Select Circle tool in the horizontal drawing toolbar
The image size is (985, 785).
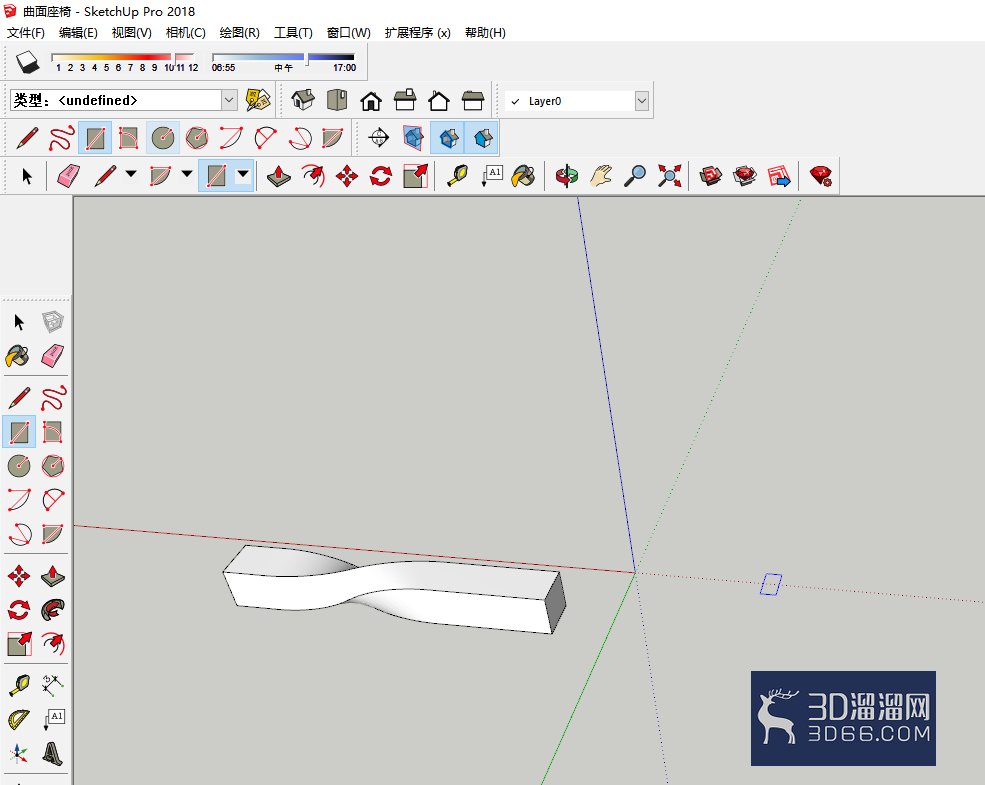tap(163, 138)
